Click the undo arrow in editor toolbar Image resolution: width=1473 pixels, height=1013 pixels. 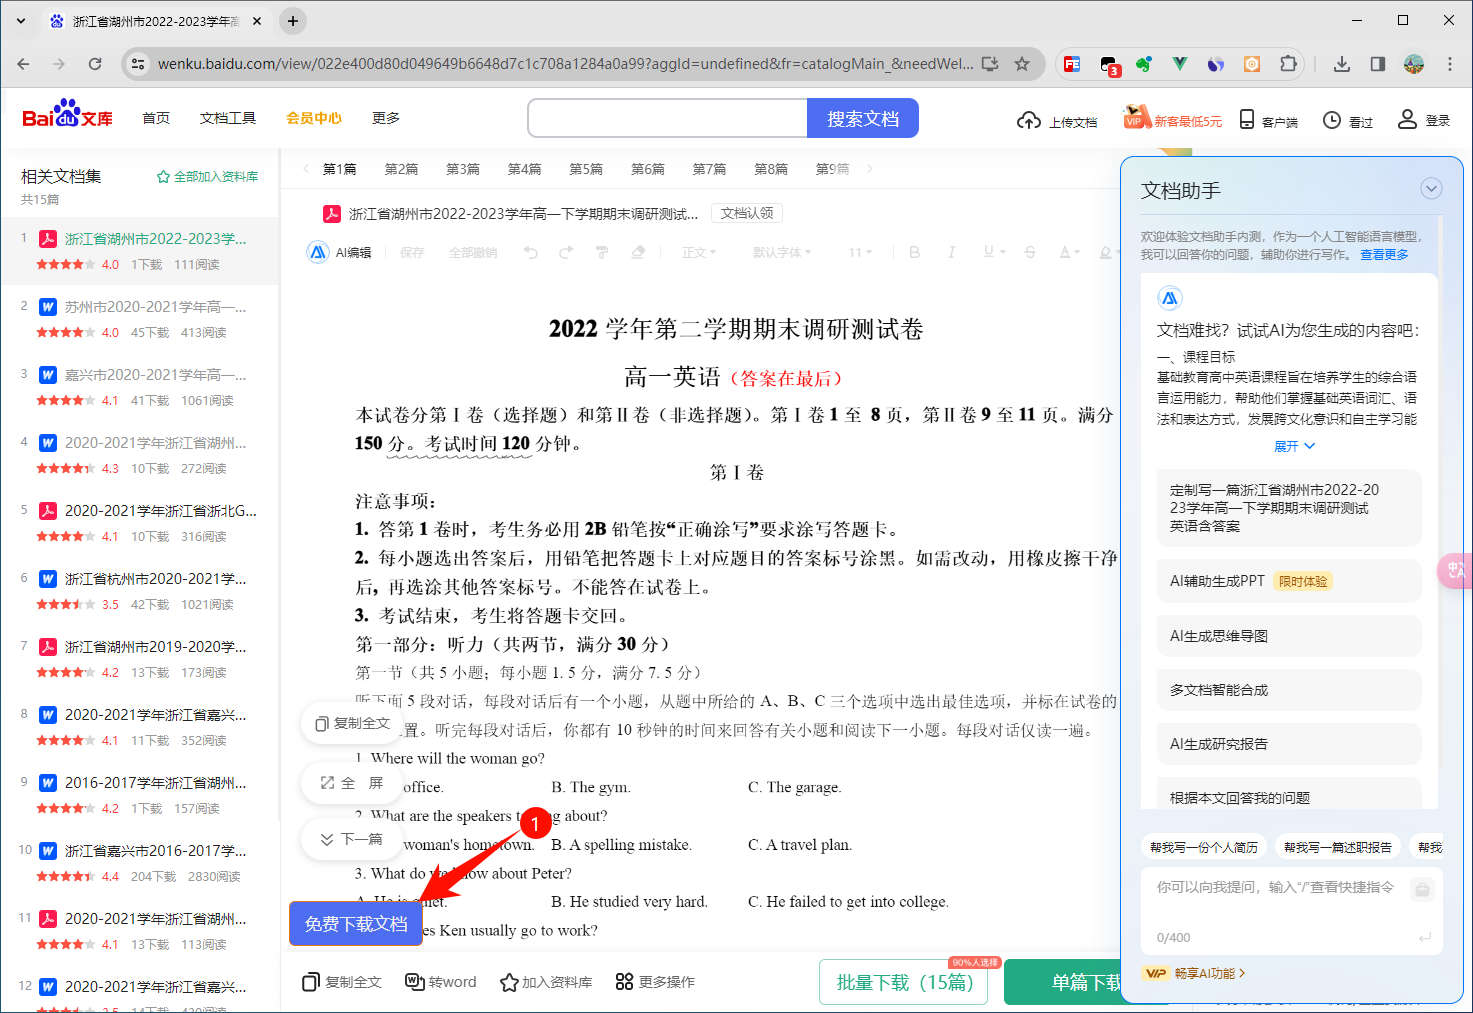click(531, 252)
